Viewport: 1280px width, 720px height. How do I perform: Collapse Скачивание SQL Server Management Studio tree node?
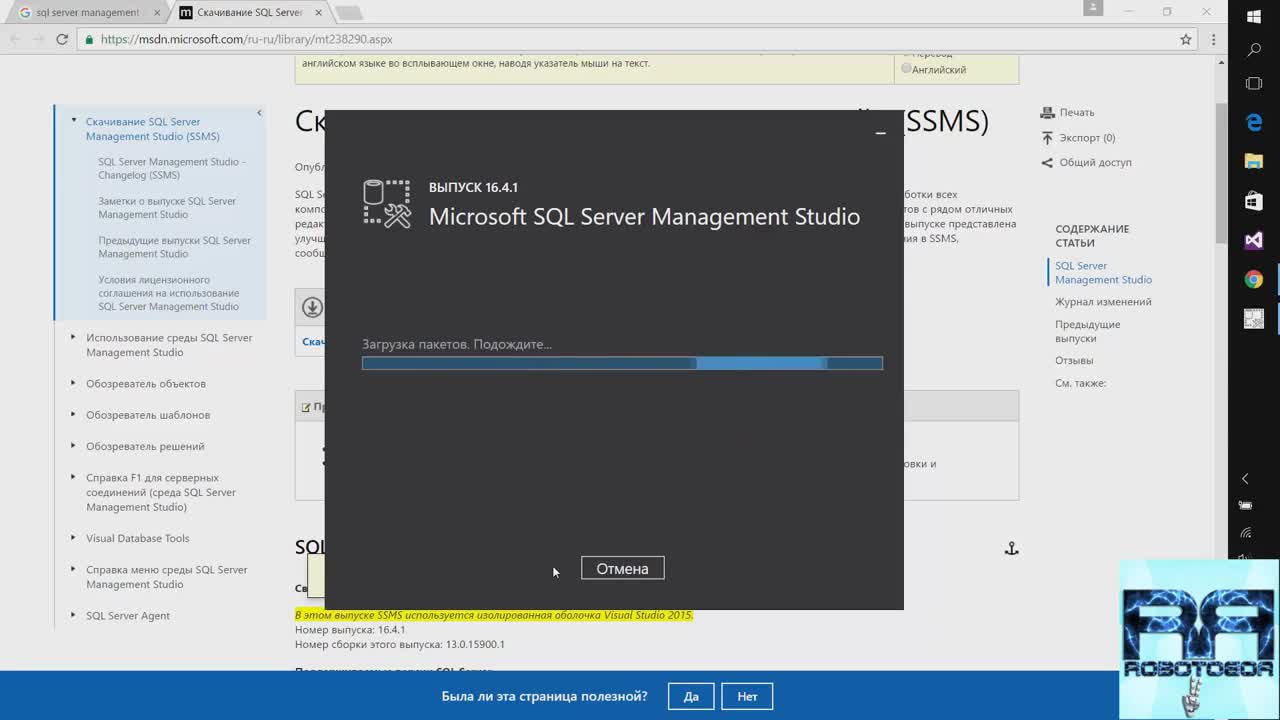(x=73, y=121)
